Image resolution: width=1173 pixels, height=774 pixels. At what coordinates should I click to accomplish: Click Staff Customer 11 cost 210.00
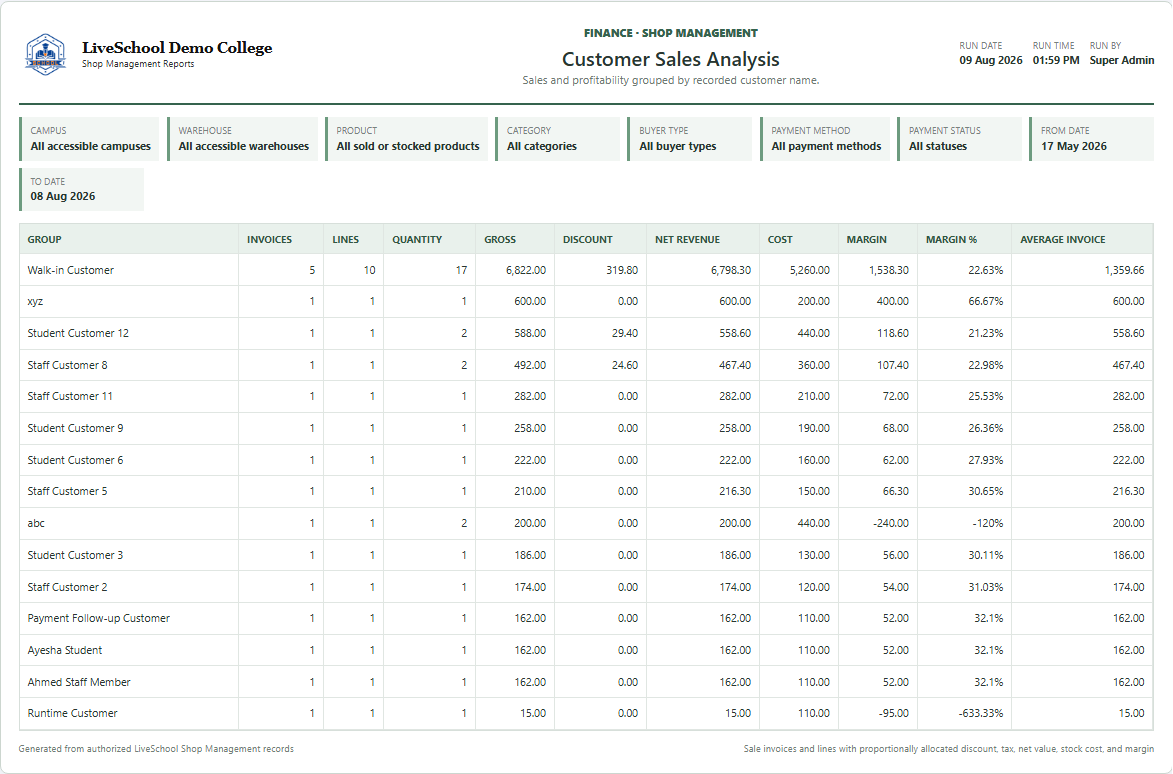[x=813, y=396]
